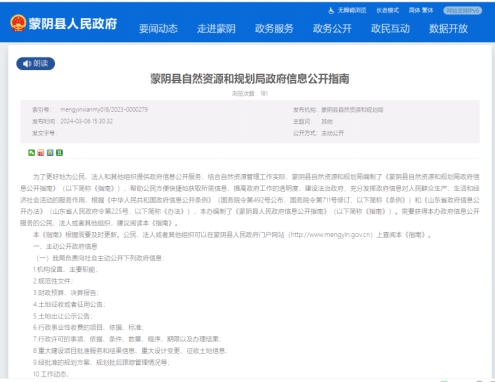Click list item 7.行政许可的事项
The height and width of the screenshot is (382, 495).
(x=127, y=339)
